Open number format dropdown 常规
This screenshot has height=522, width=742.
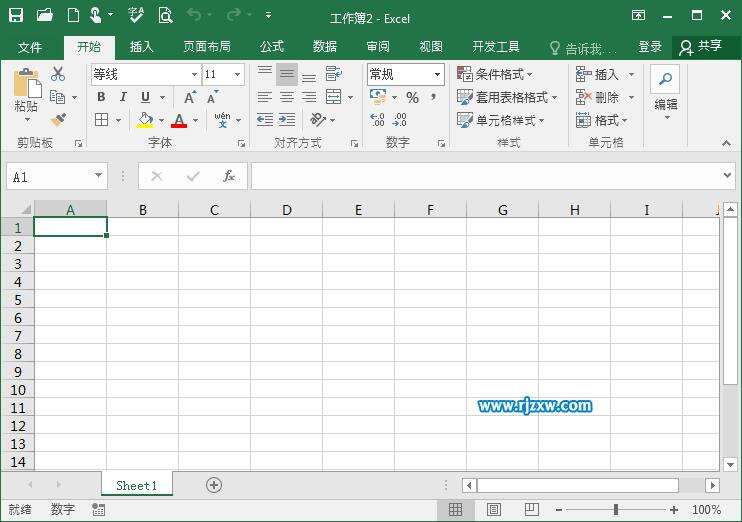click(438, 74)
